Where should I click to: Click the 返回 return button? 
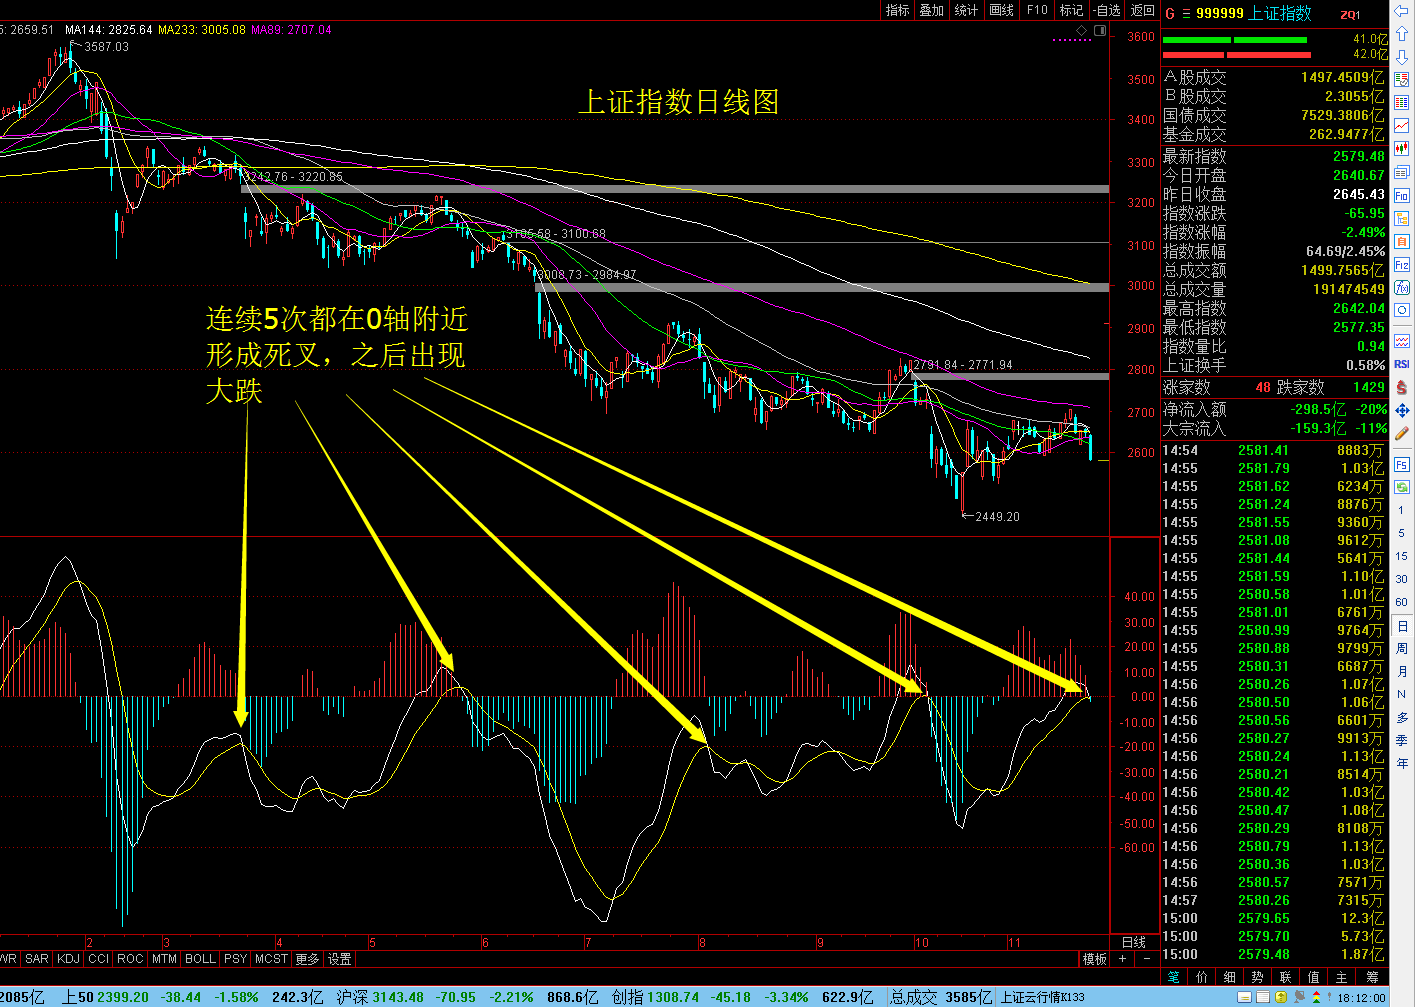tap(1142, 10)
